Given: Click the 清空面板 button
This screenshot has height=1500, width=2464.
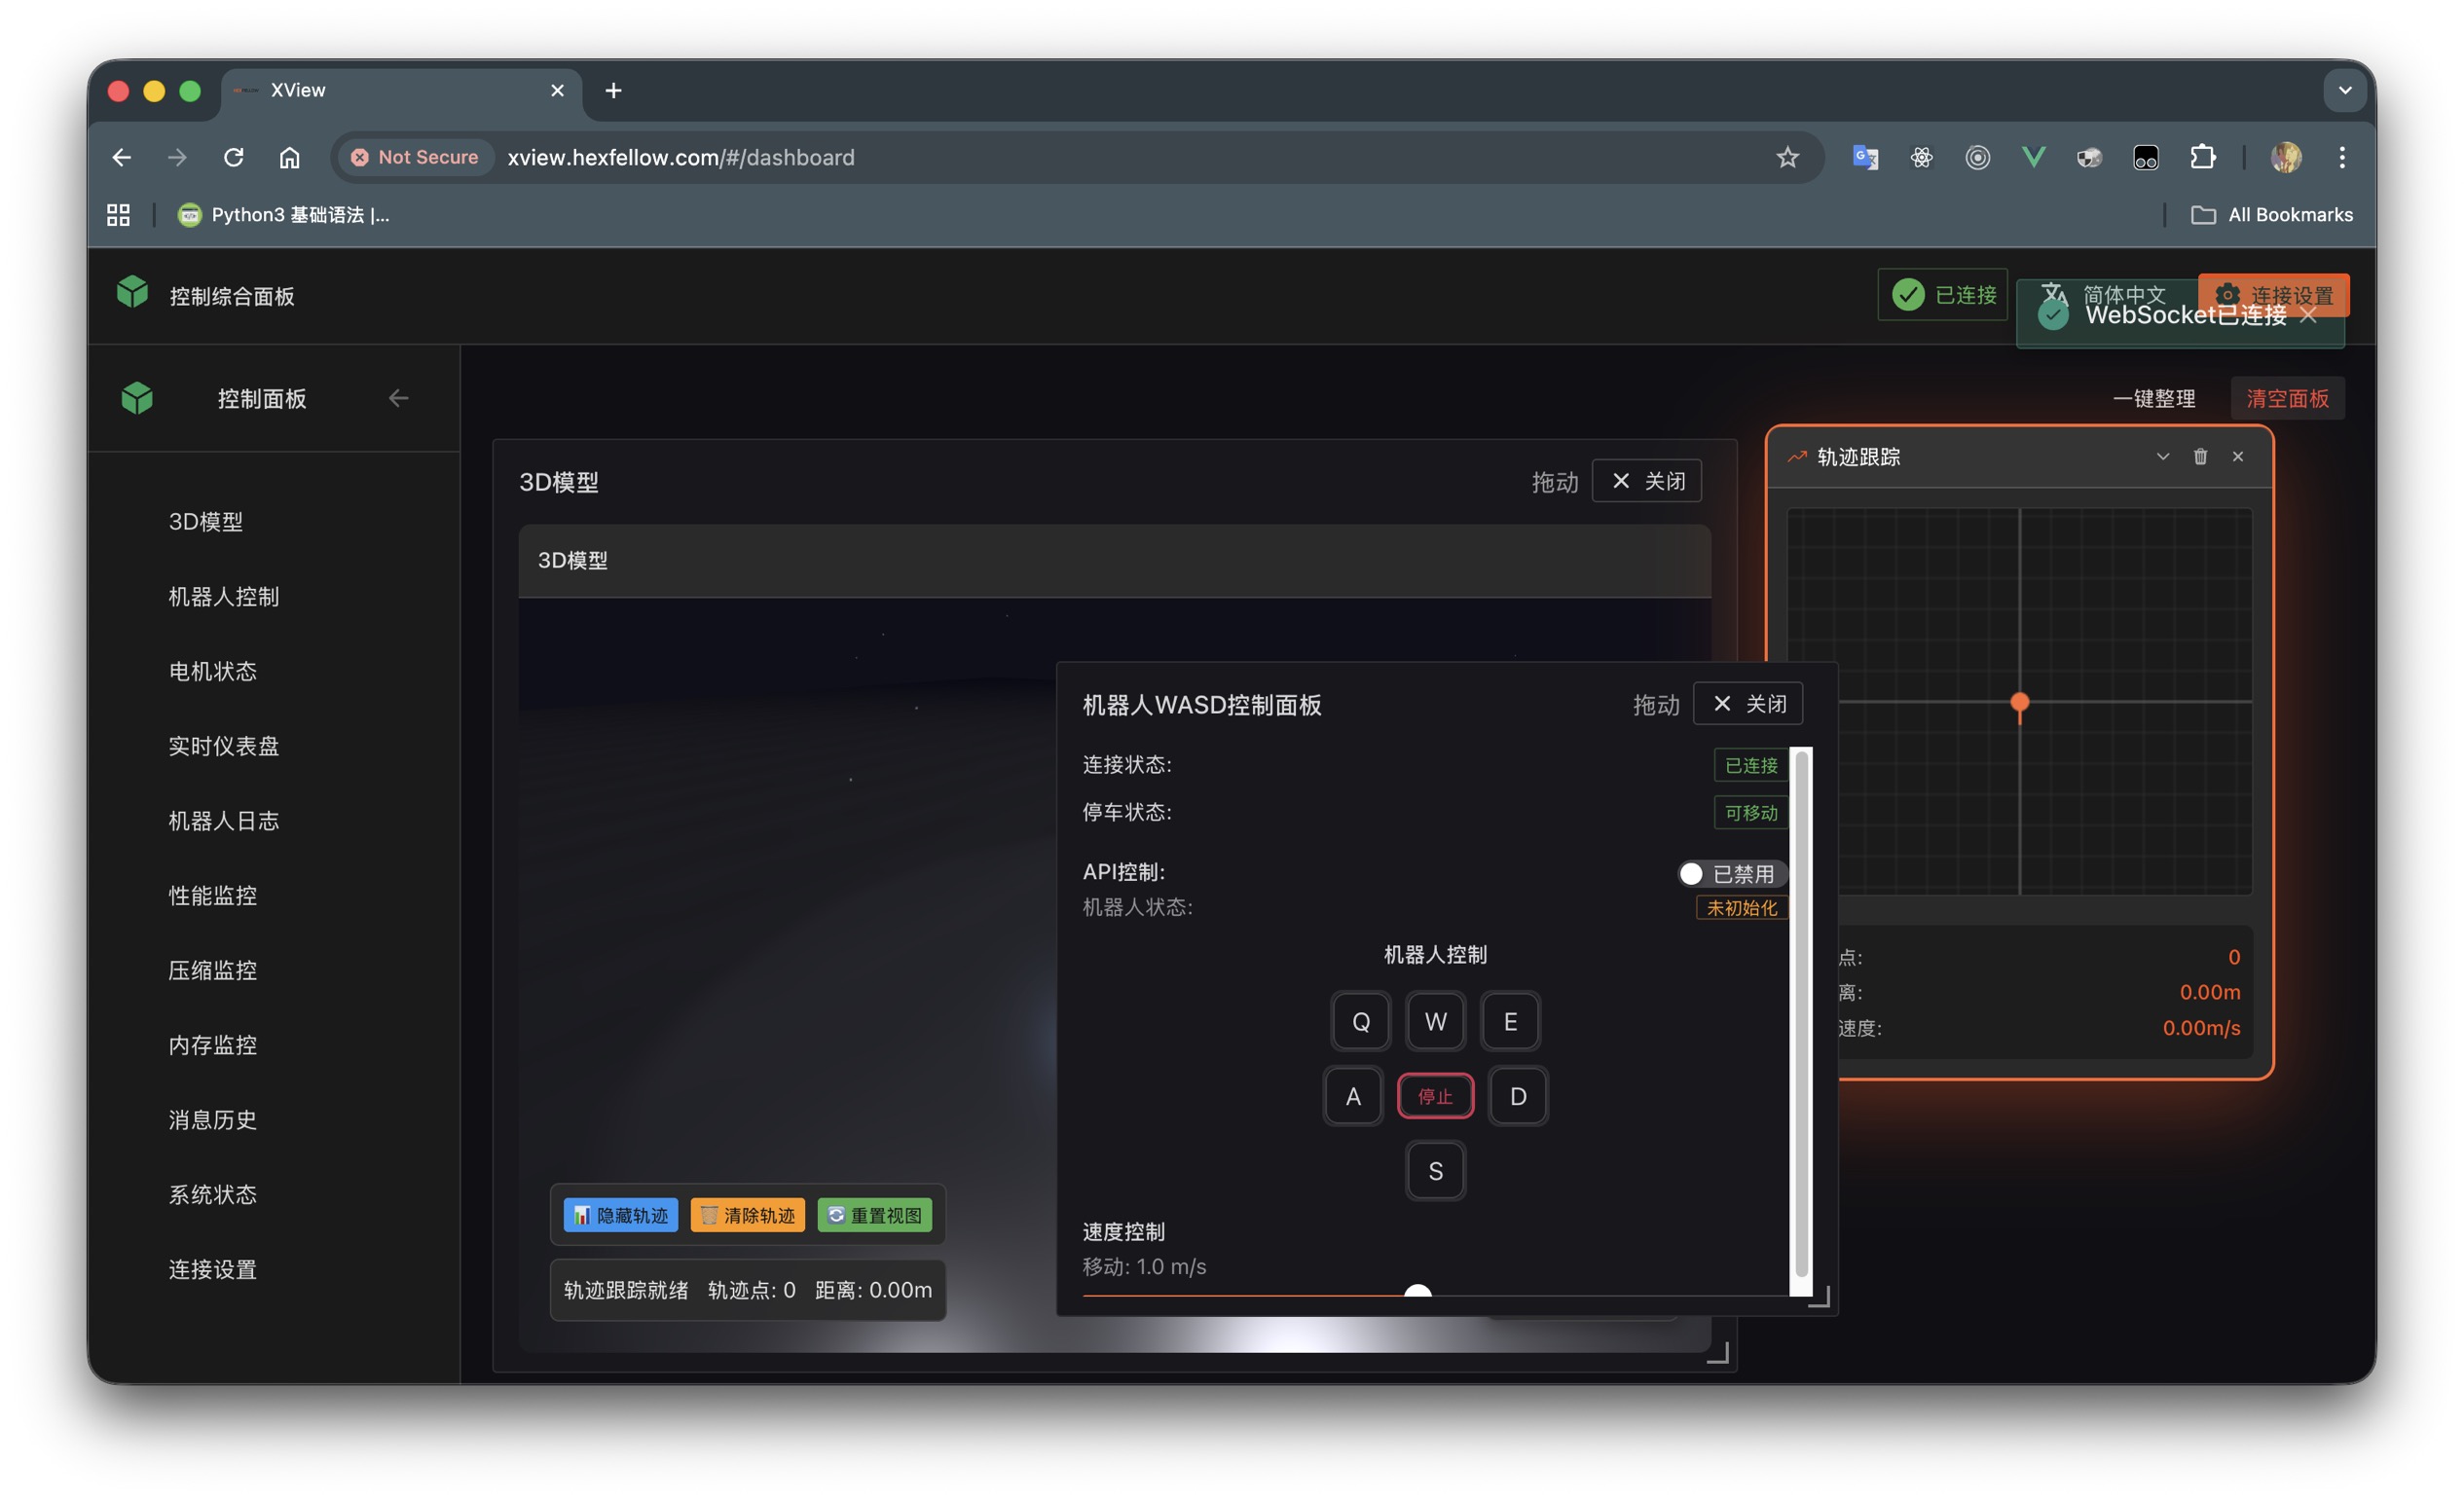Looking at the screenshot, I should coord(2286,398).
